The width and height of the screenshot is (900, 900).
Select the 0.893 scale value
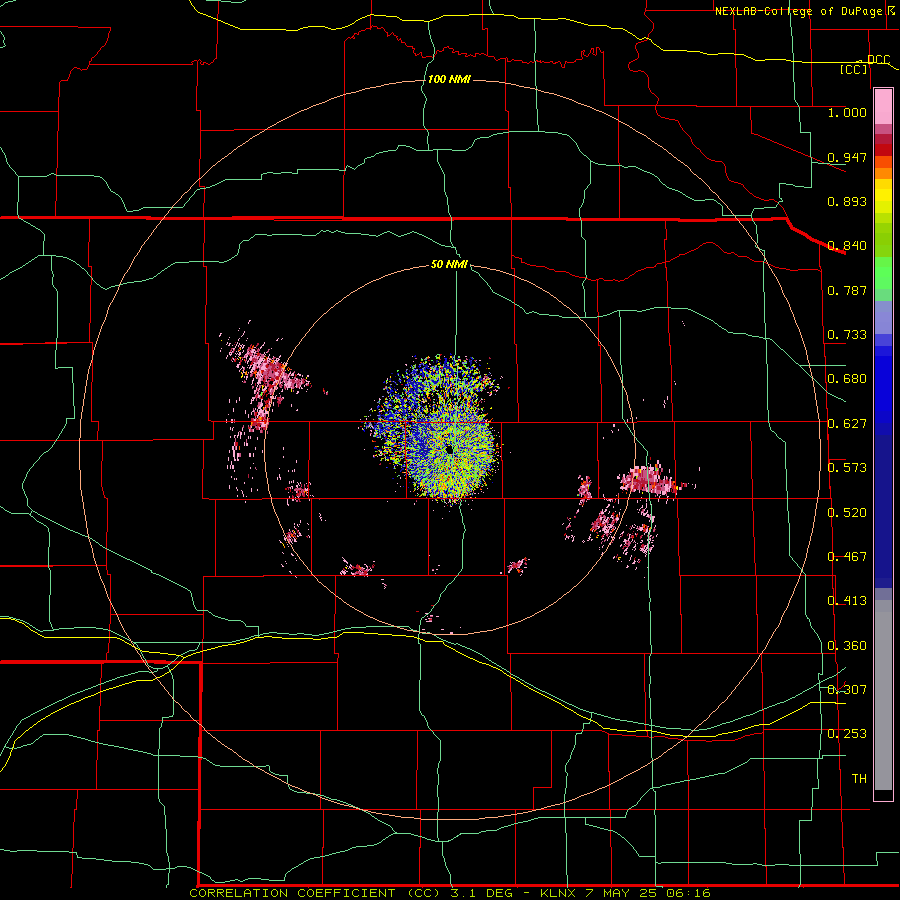tap(847, 201)
